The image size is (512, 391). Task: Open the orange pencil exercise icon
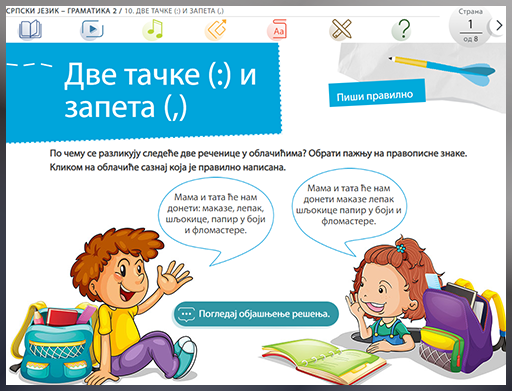coord(216,29)
